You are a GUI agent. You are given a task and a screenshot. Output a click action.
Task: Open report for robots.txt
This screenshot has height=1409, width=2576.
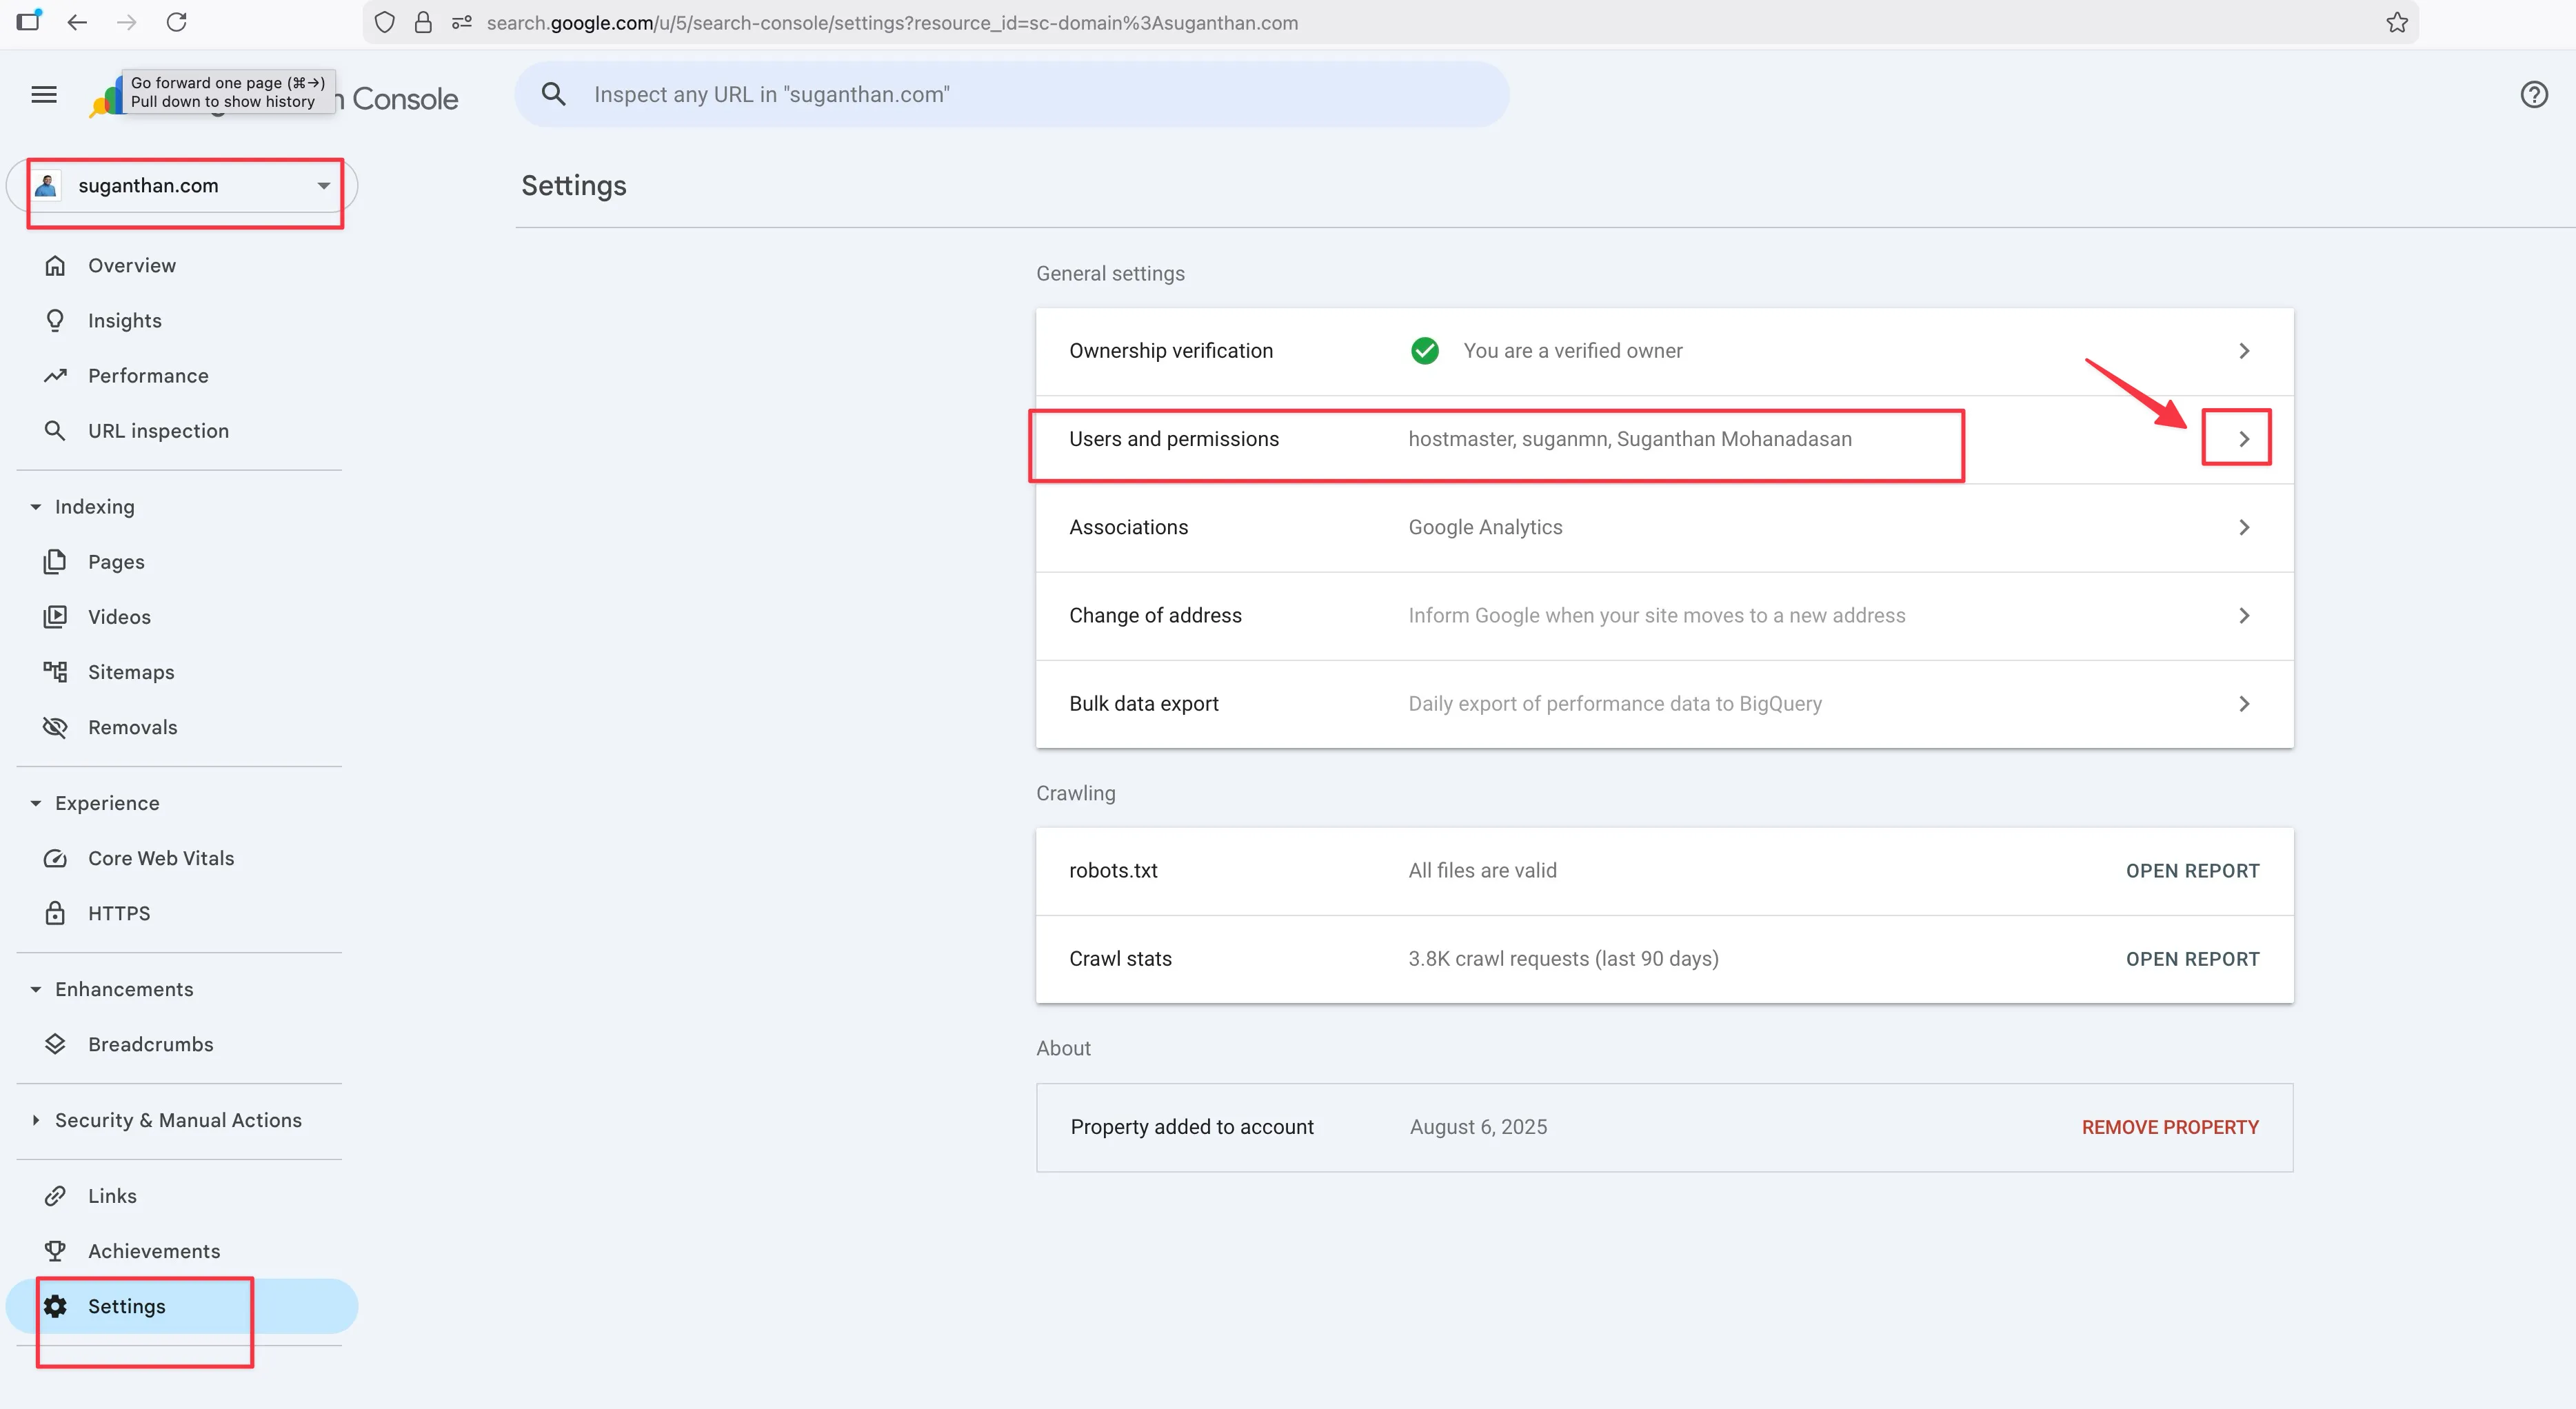2192,871
